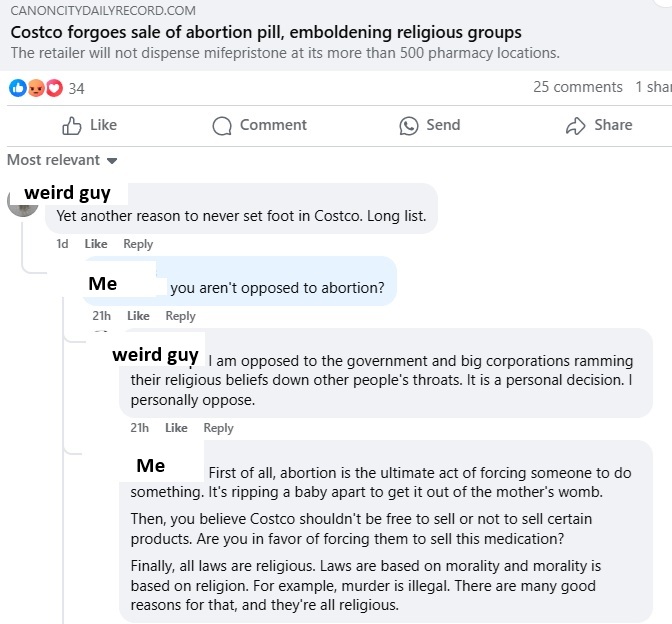The image size is (672, 624).
Task: Click the blue like reaction emoji
Action: (x=17, y=88)
